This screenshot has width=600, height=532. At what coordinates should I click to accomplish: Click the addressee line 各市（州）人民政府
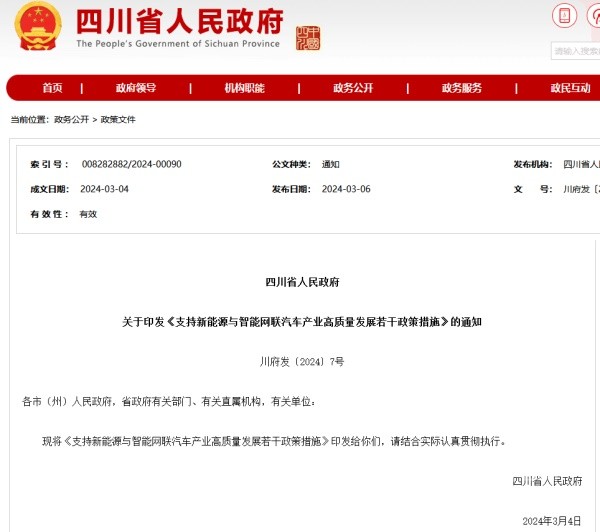tap(169, 401)
